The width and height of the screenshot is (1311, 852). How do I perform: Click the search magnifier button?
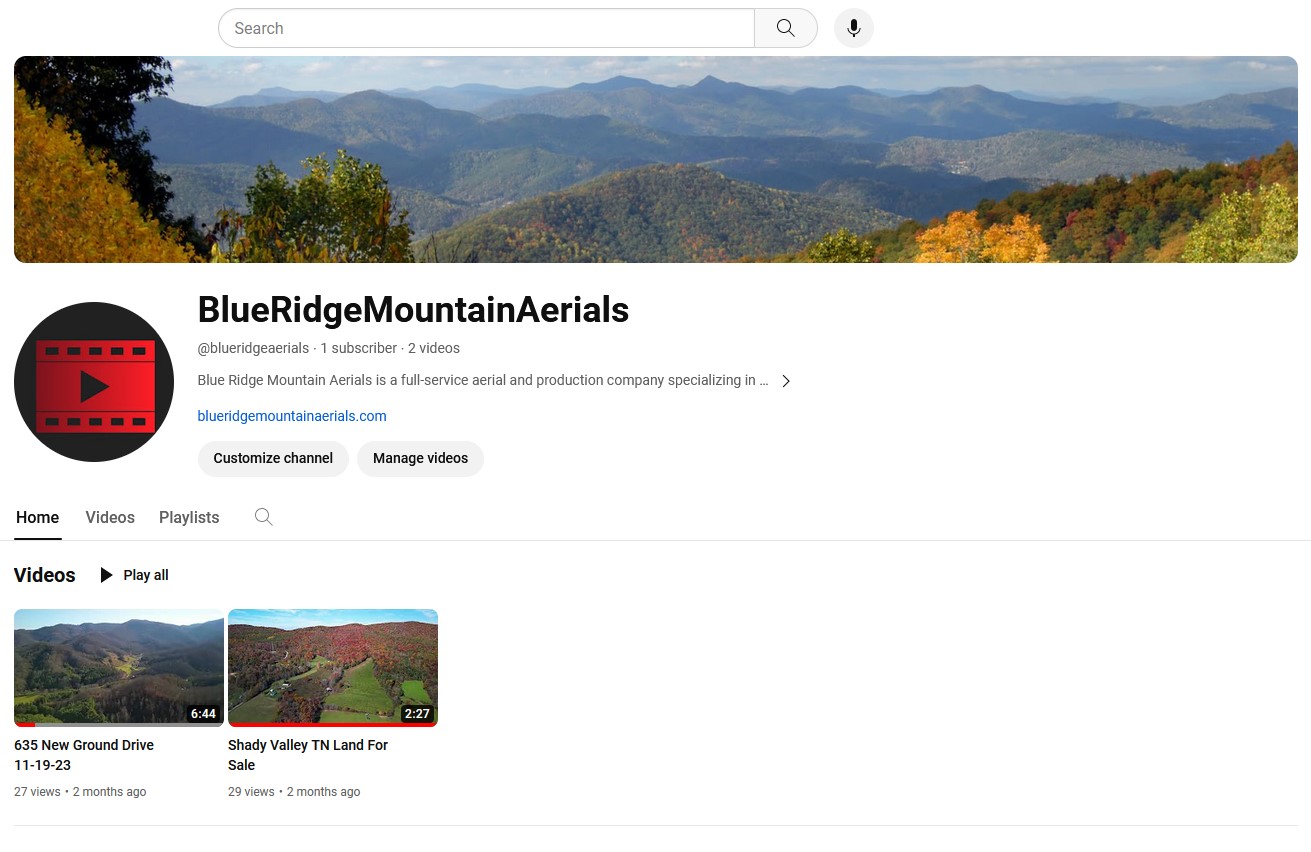786,28
